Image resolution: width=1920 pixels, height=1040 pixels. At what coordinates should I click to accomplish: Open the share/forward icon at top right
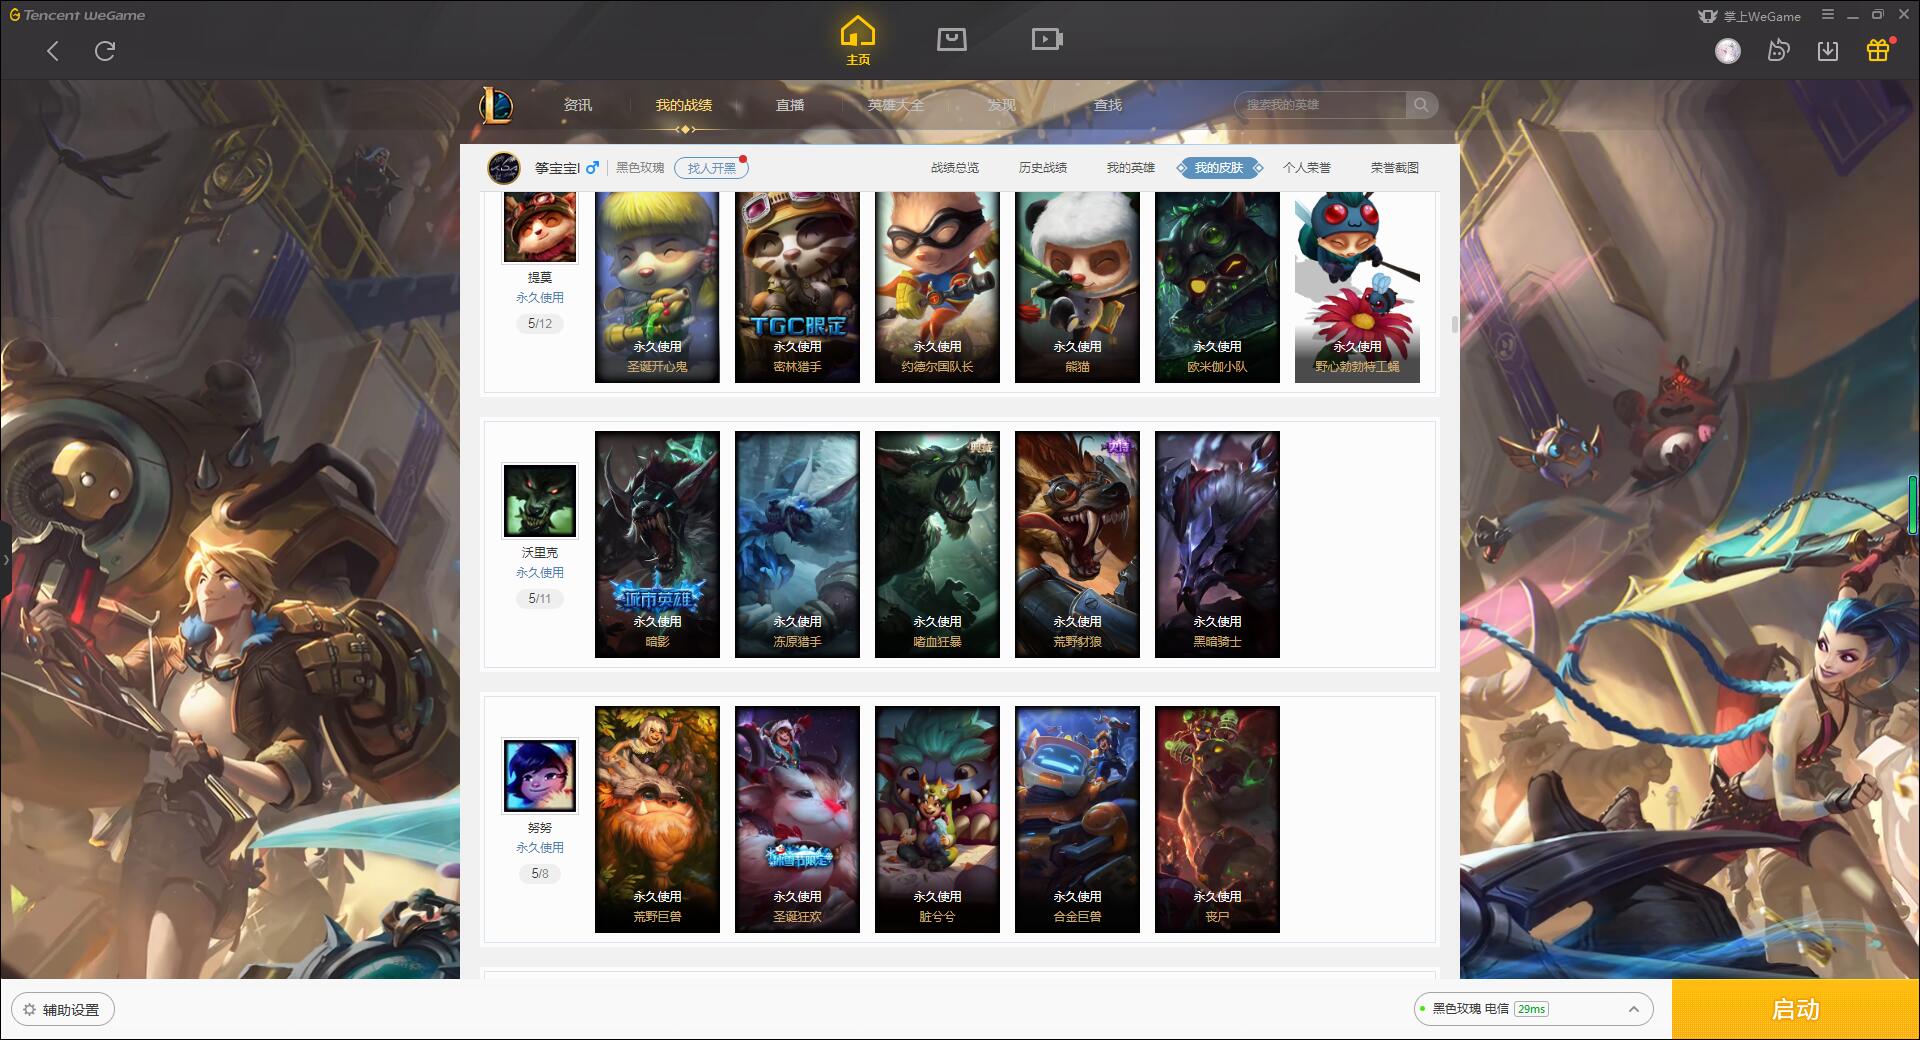pyautogui.click(x=1778, y=50)
